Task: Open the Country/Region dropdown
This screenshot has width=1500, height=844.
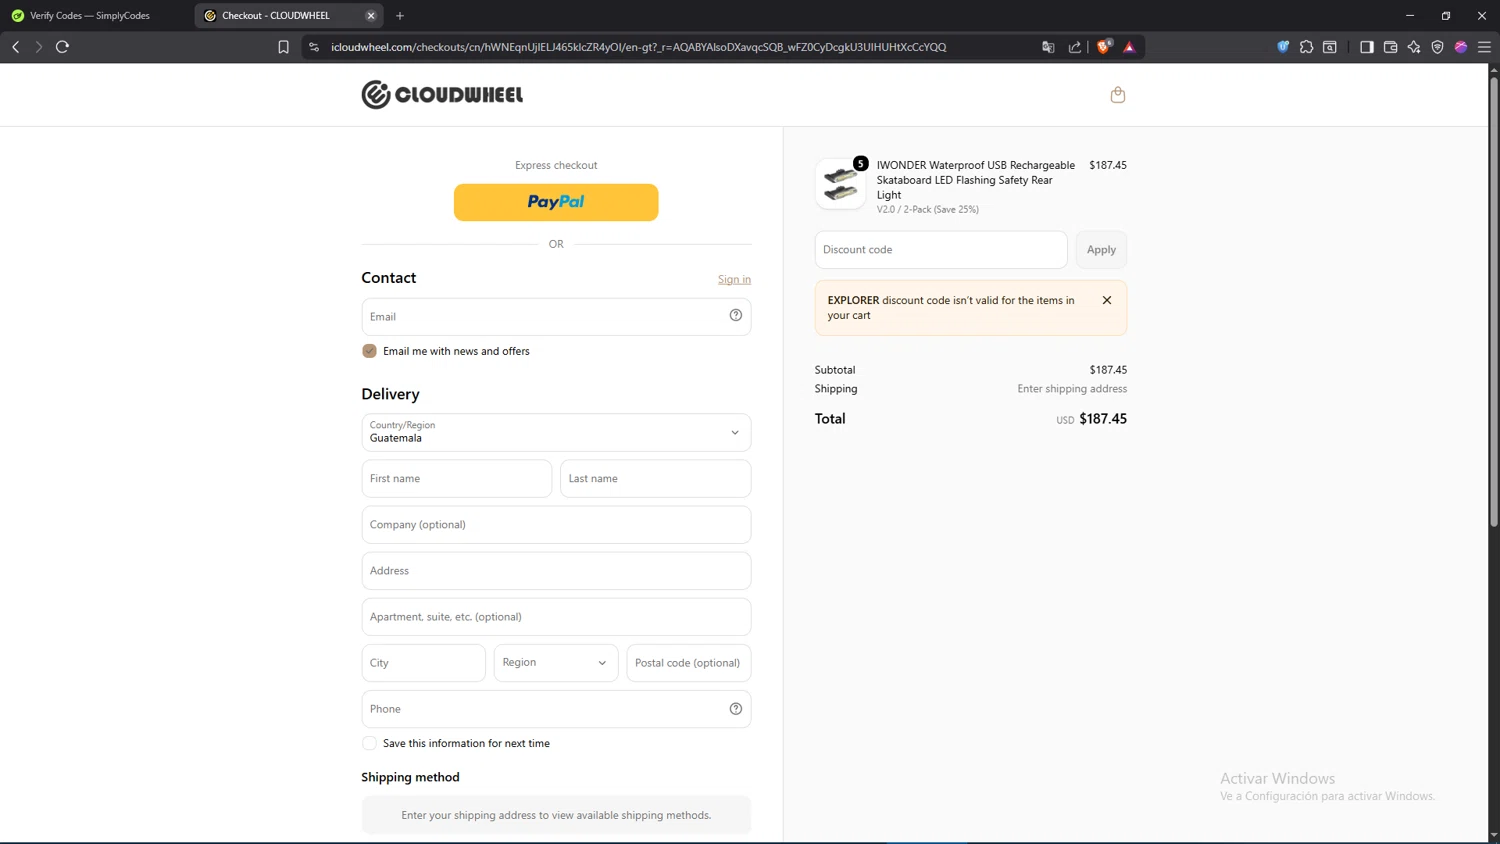Action: coord(556,432)
